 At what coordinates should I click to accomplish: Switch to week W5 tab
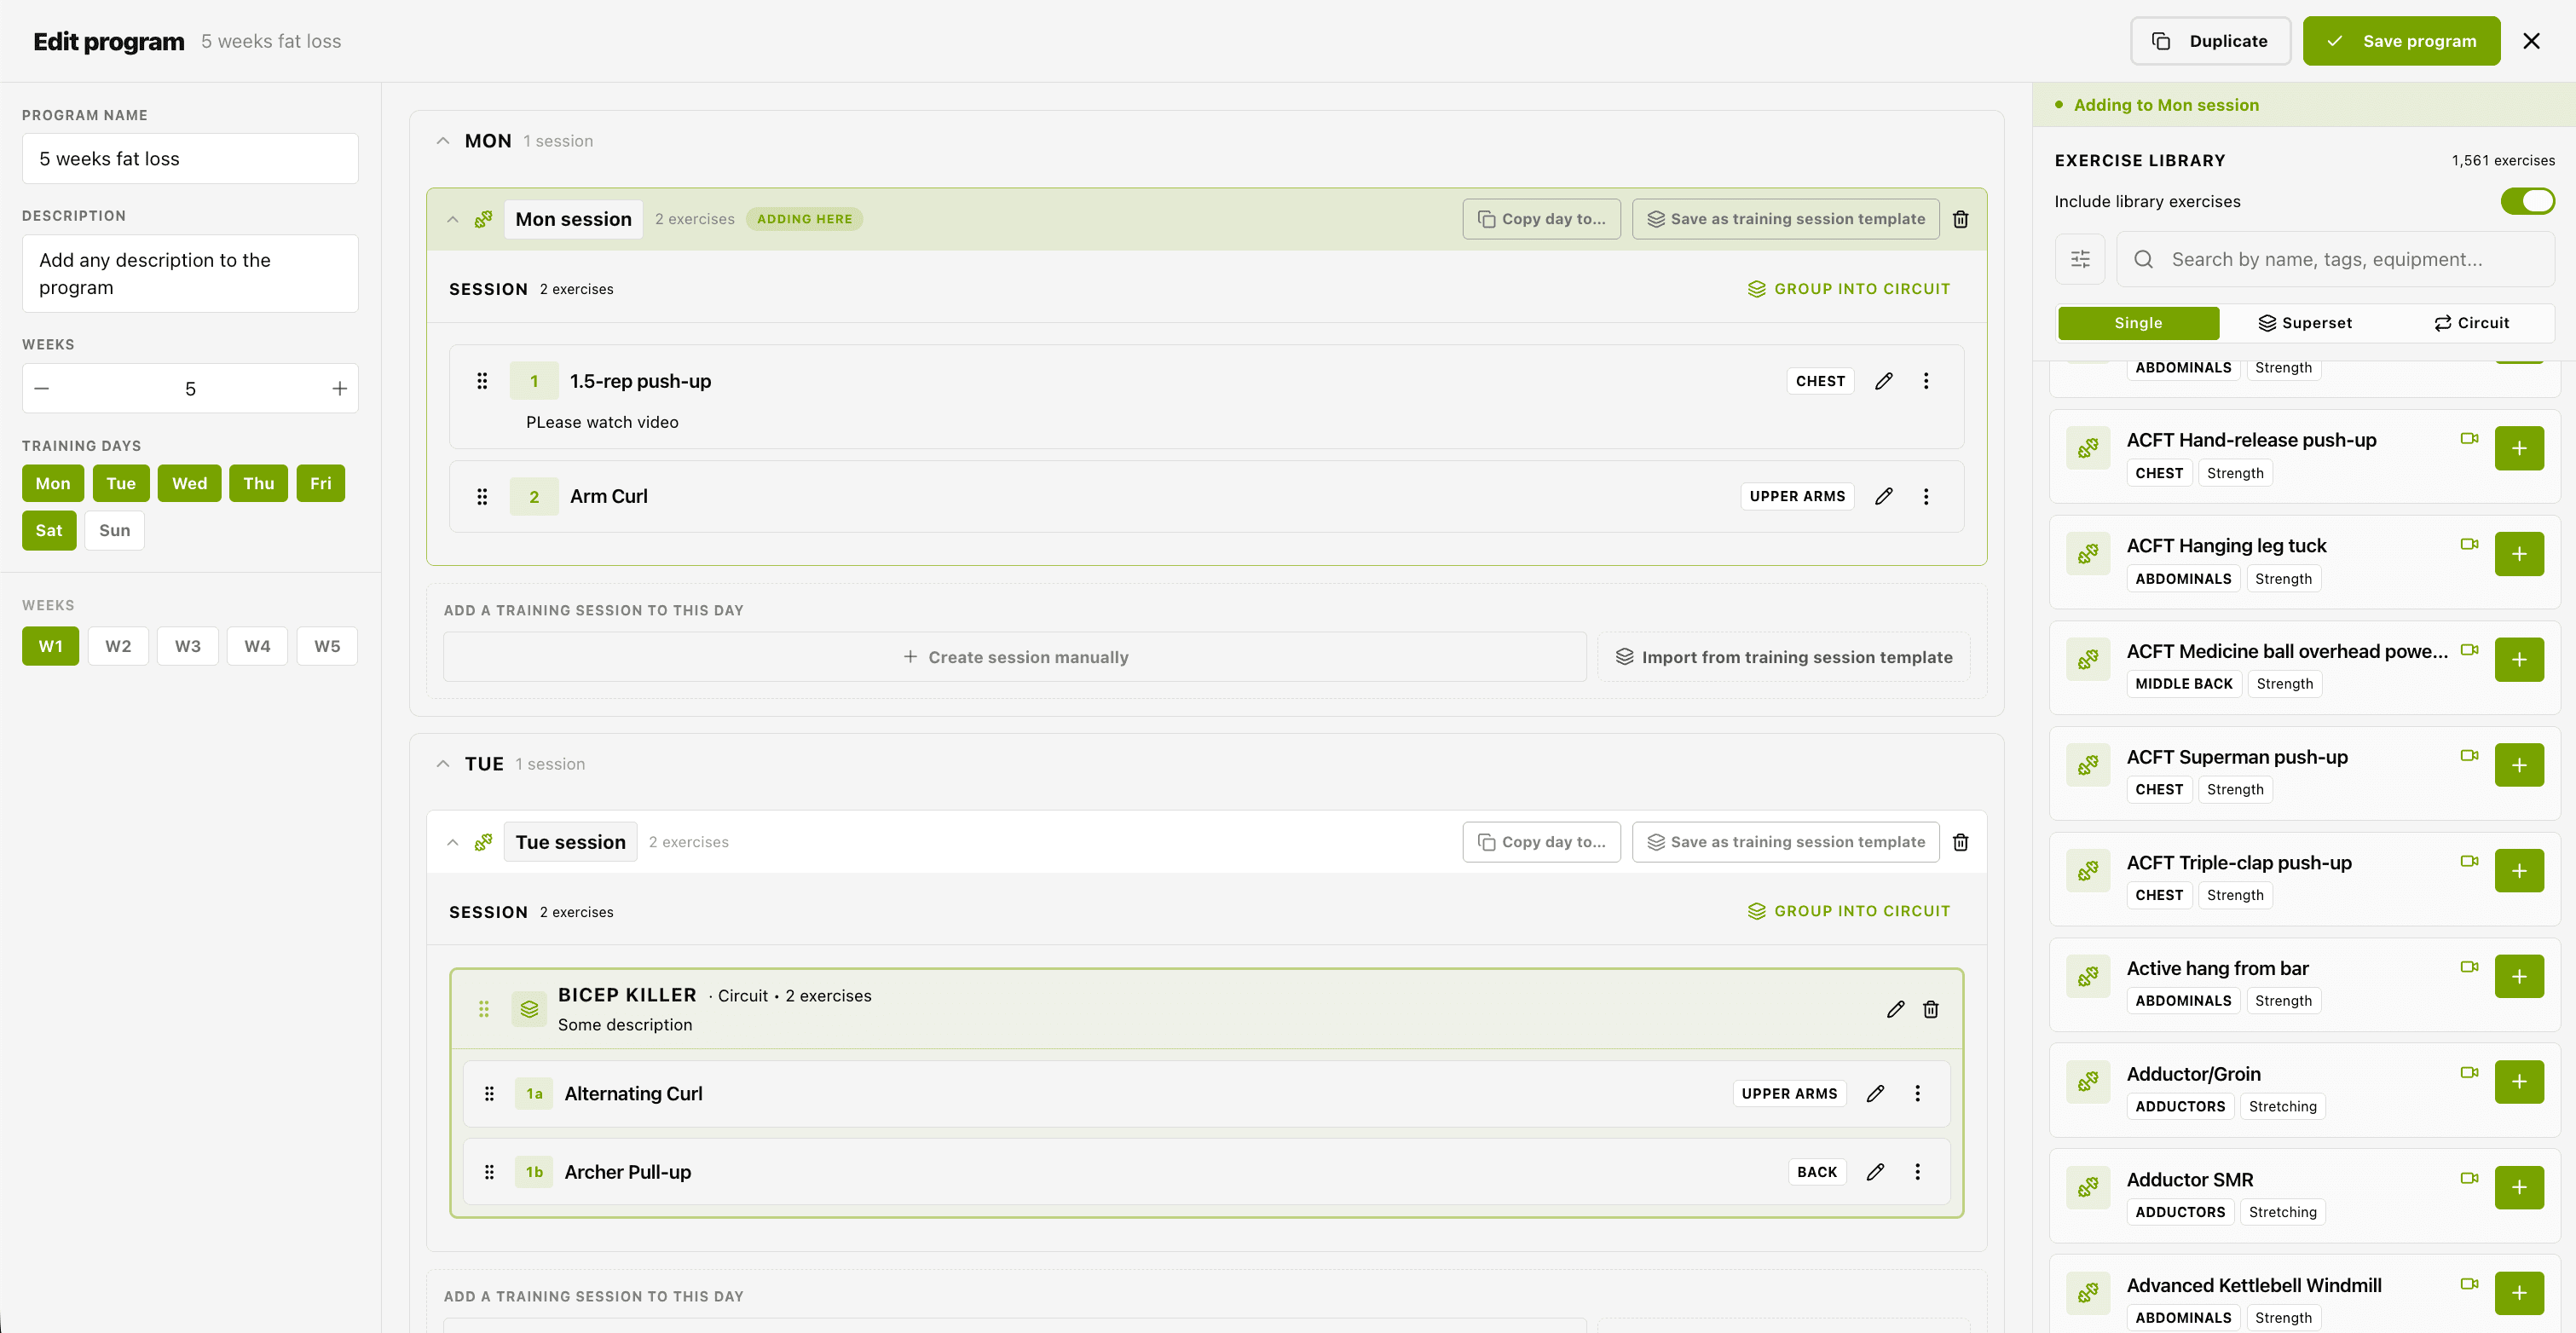[x=327, y=646]
